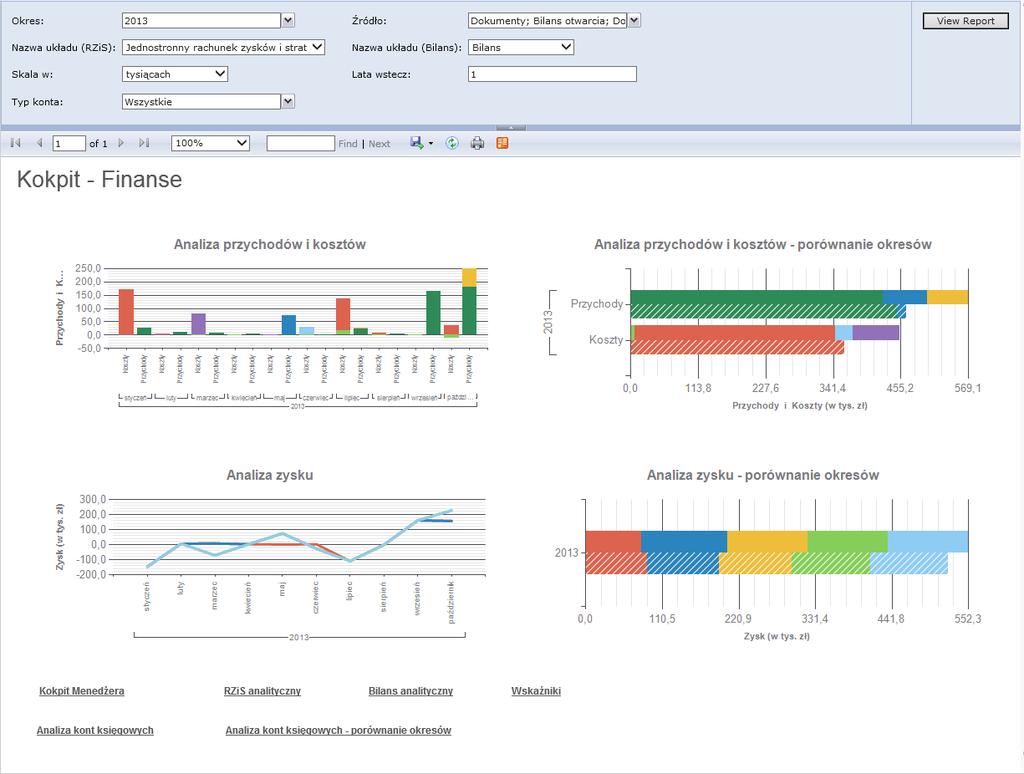Open the Skala w dropdown showing tysiącach
This screenshot has width=1024, height=774.
tap(175, 74)
